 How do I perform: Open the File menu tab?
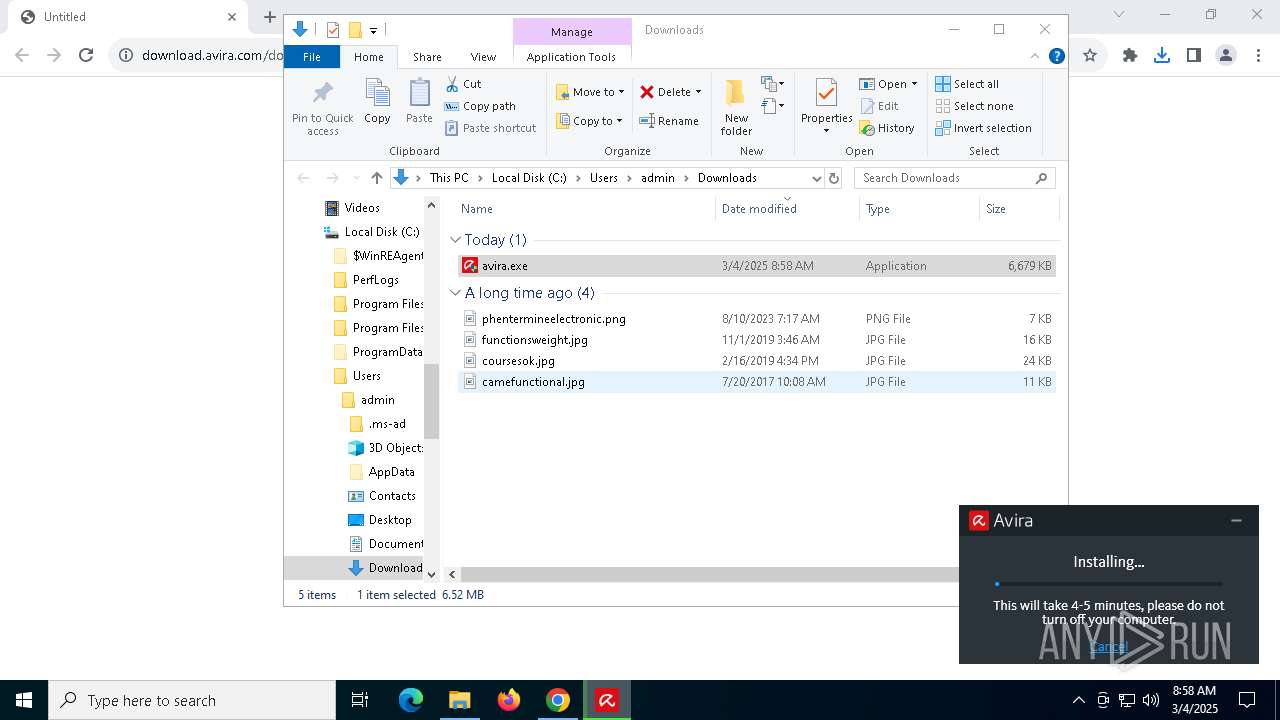[312, 57]
